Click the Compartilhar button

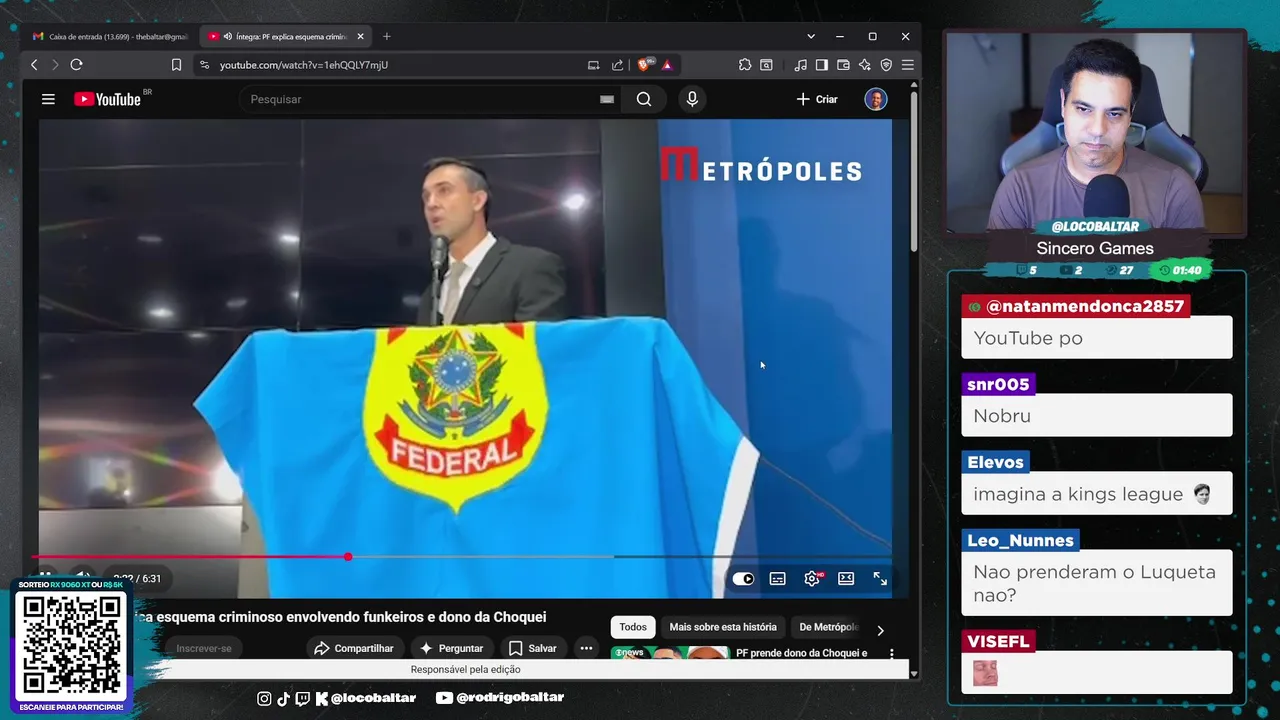(x=354, y=648)
